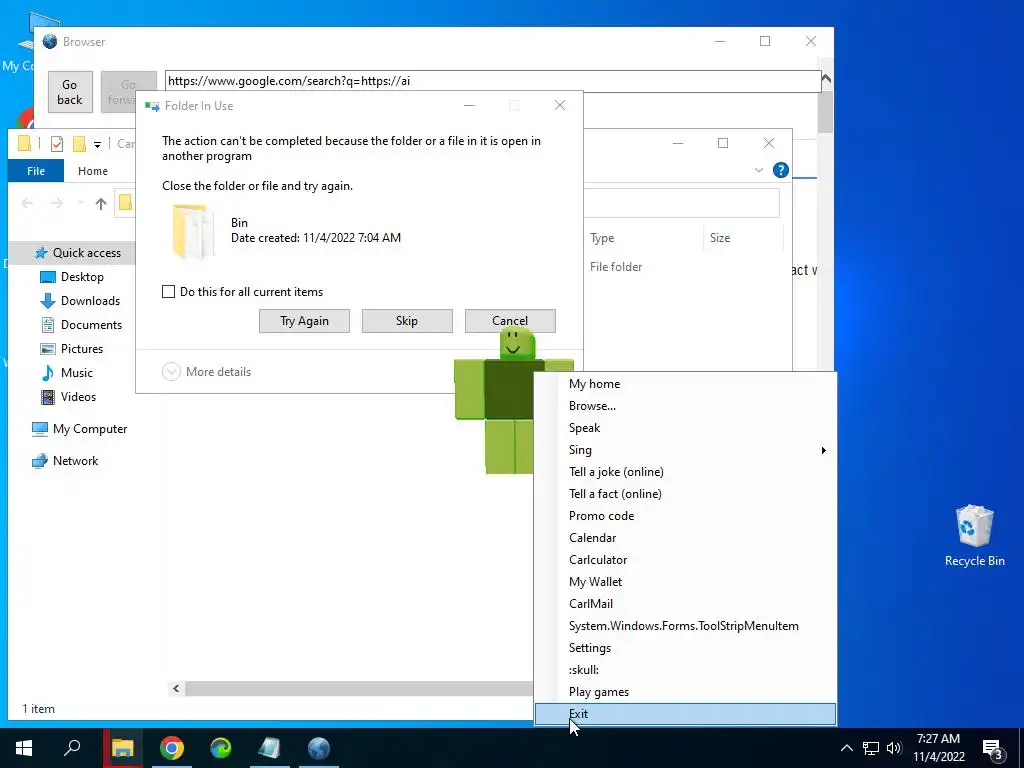The height and width of the screenshot is (768, 1024).
Task: Click the Explorer back arrow
Action: (27, 204)
